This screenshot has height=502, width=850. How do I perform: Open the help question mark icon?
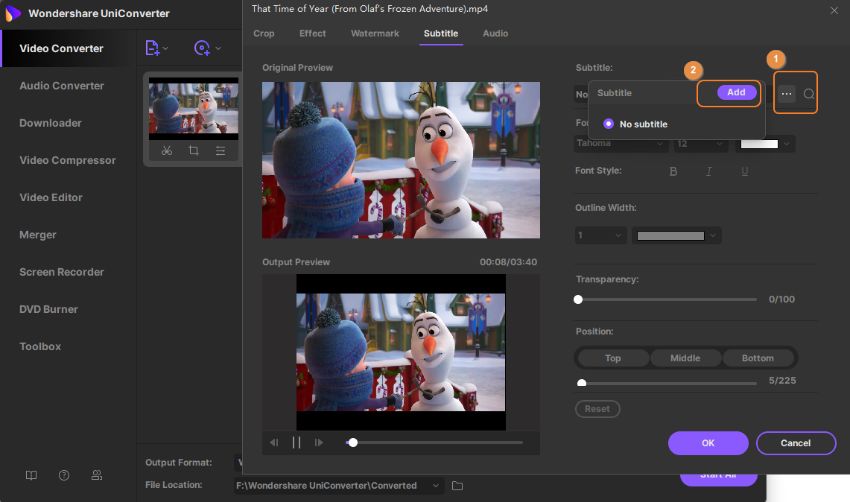coord(64,475)
